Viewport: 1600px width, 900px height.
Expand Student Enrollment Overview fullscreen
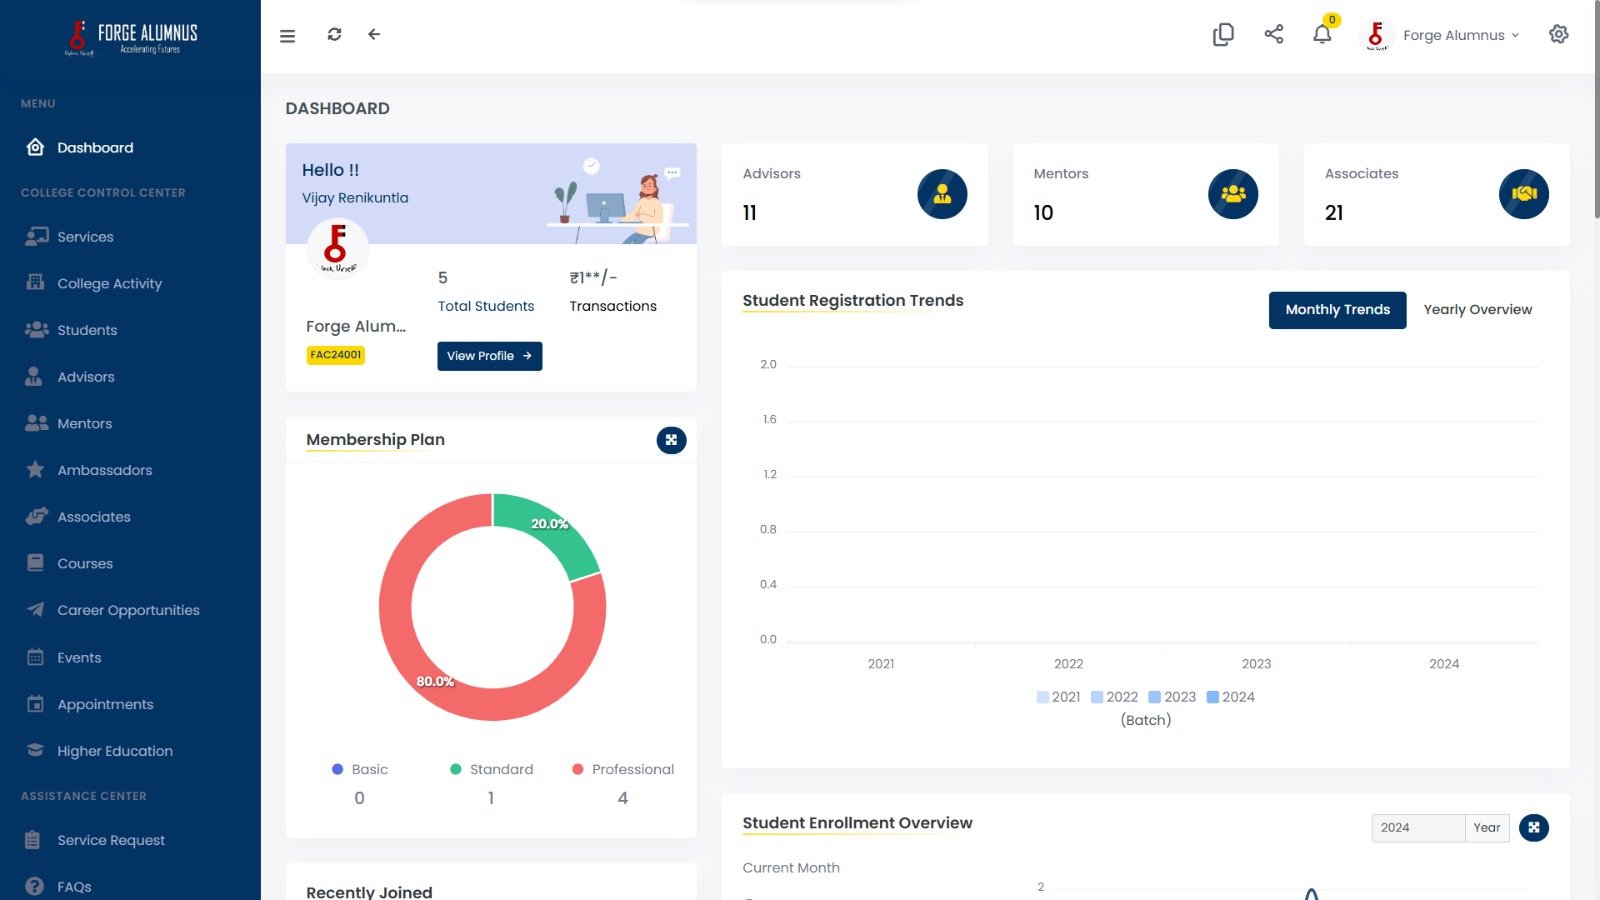1533,828
